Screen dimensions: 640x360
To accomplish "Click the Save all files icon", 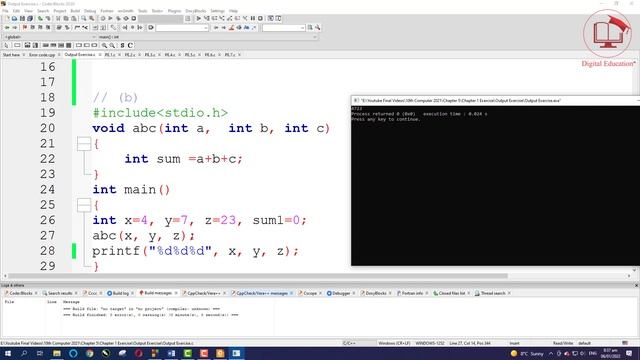I will click(x=30, y=18).
